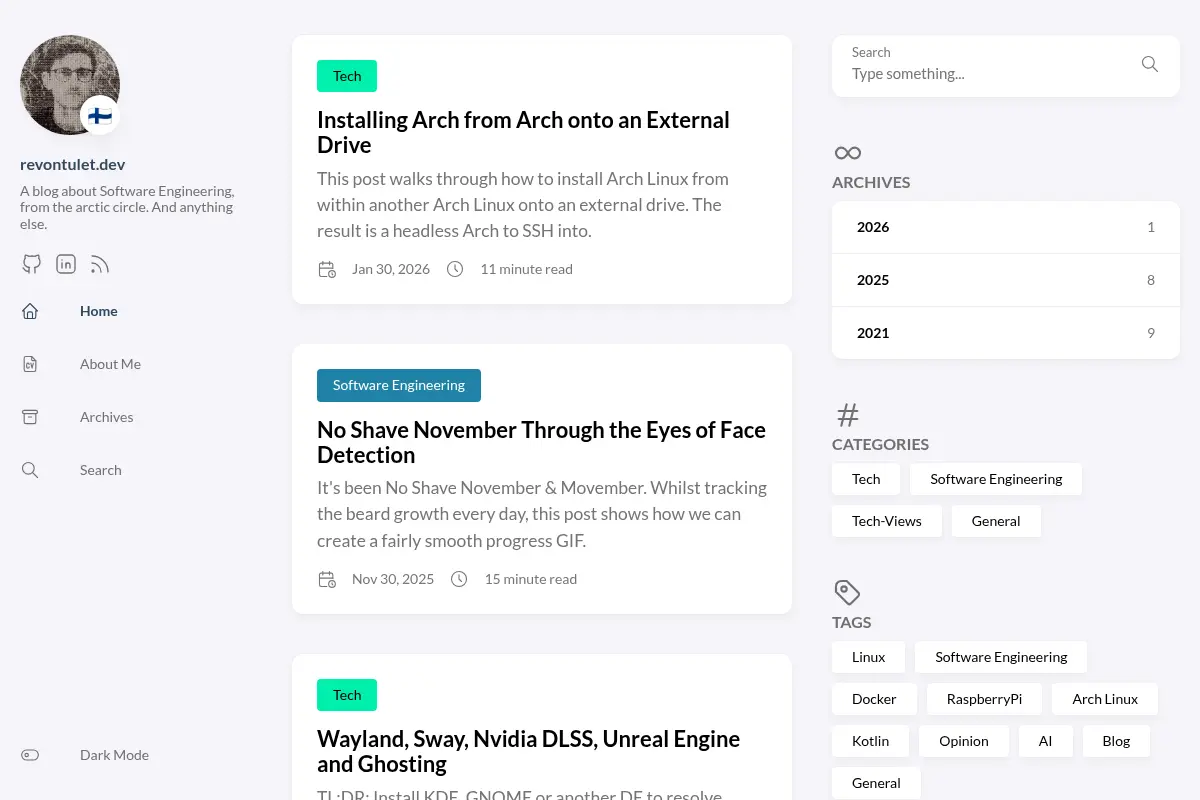The image size is (1200, 800).
Task: Click the Nov 30, 2025 date
Action: point(393,579)
